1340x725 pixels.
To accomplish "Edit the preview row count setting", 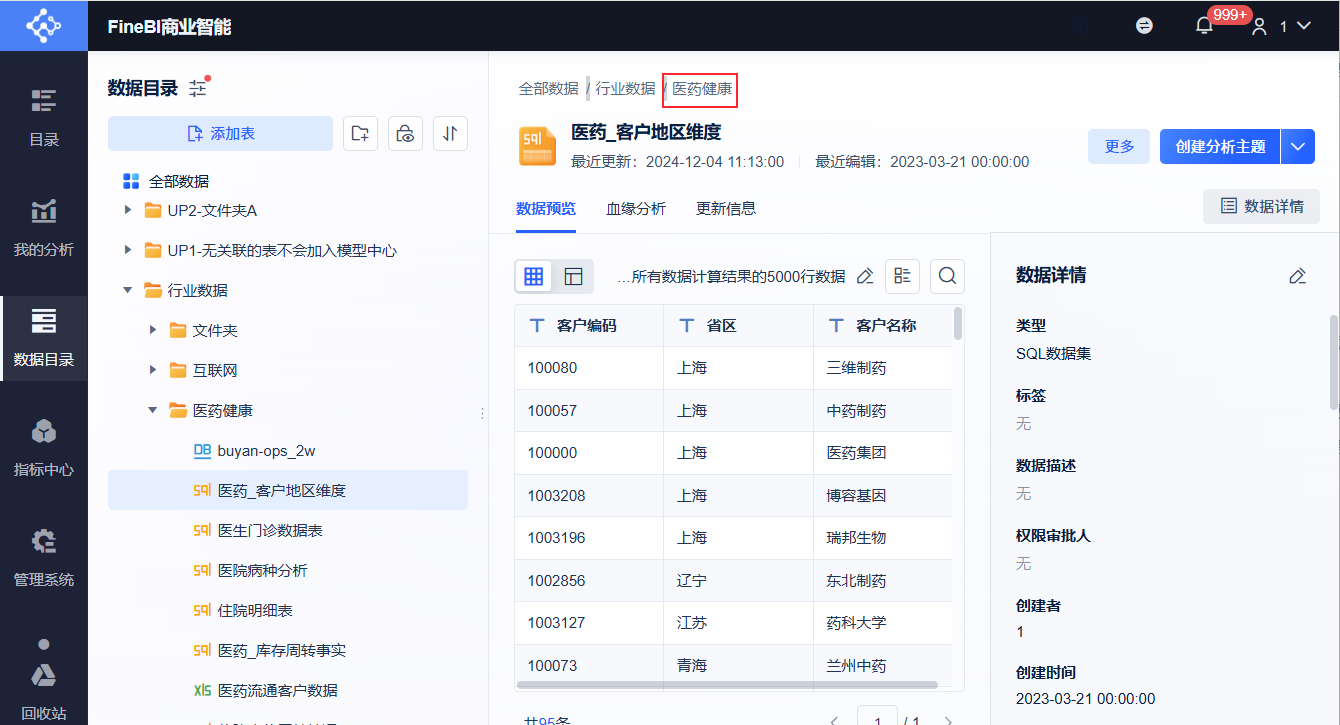I will tap(866, 276).
